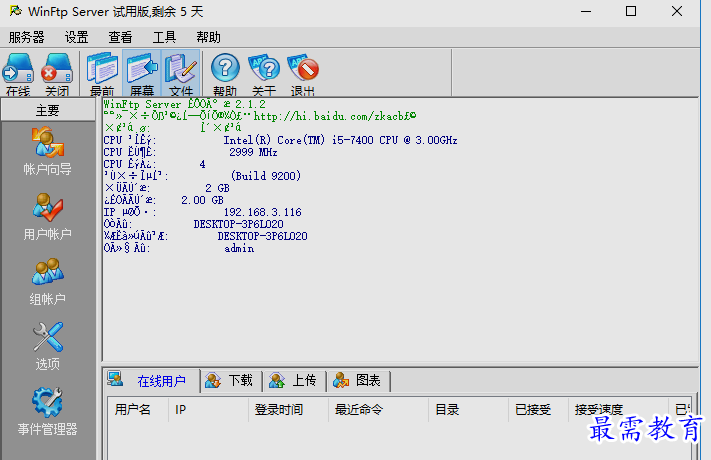The height and width of the screenshot is (460, 711).
Task: Click the 最近命令 column header
Action: (378, 410)
